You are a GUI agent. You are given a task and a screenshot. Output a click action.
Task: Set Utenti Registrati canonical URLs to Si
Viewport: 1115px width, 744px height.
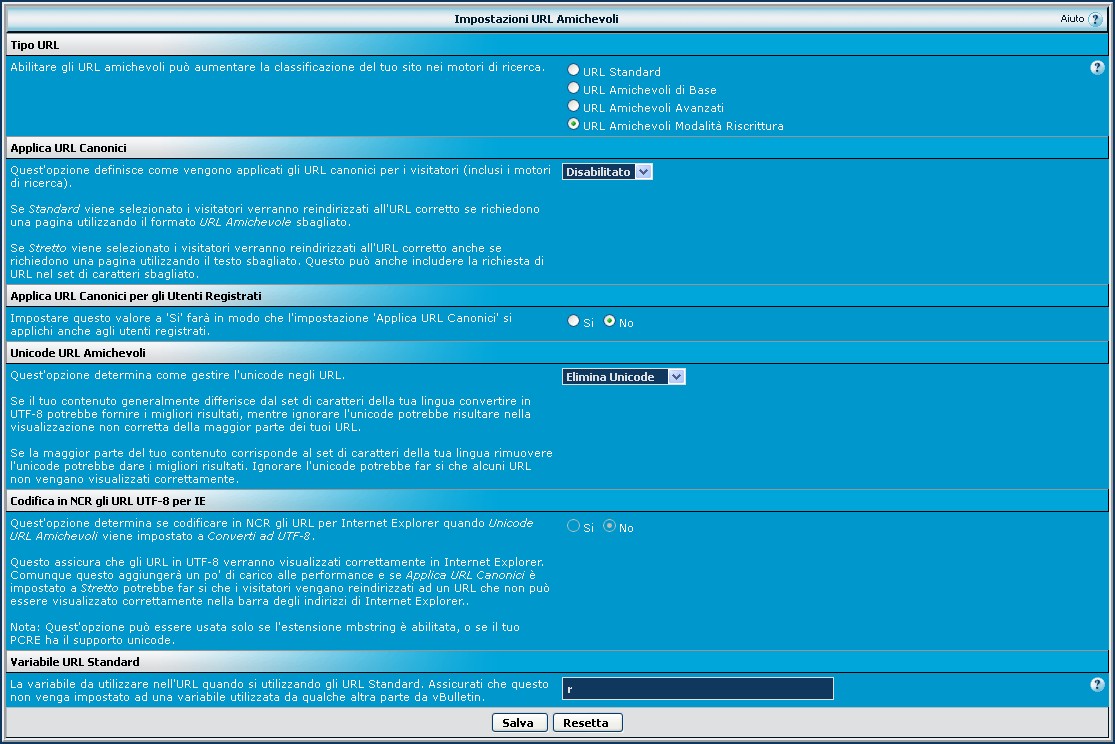[x=573, y=321]
